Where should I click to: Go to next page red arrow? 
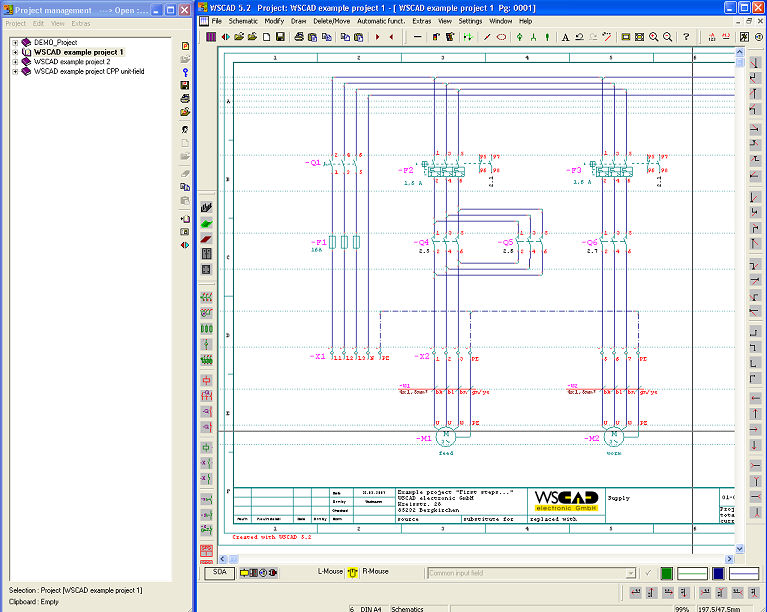click(x=378, y=37)
